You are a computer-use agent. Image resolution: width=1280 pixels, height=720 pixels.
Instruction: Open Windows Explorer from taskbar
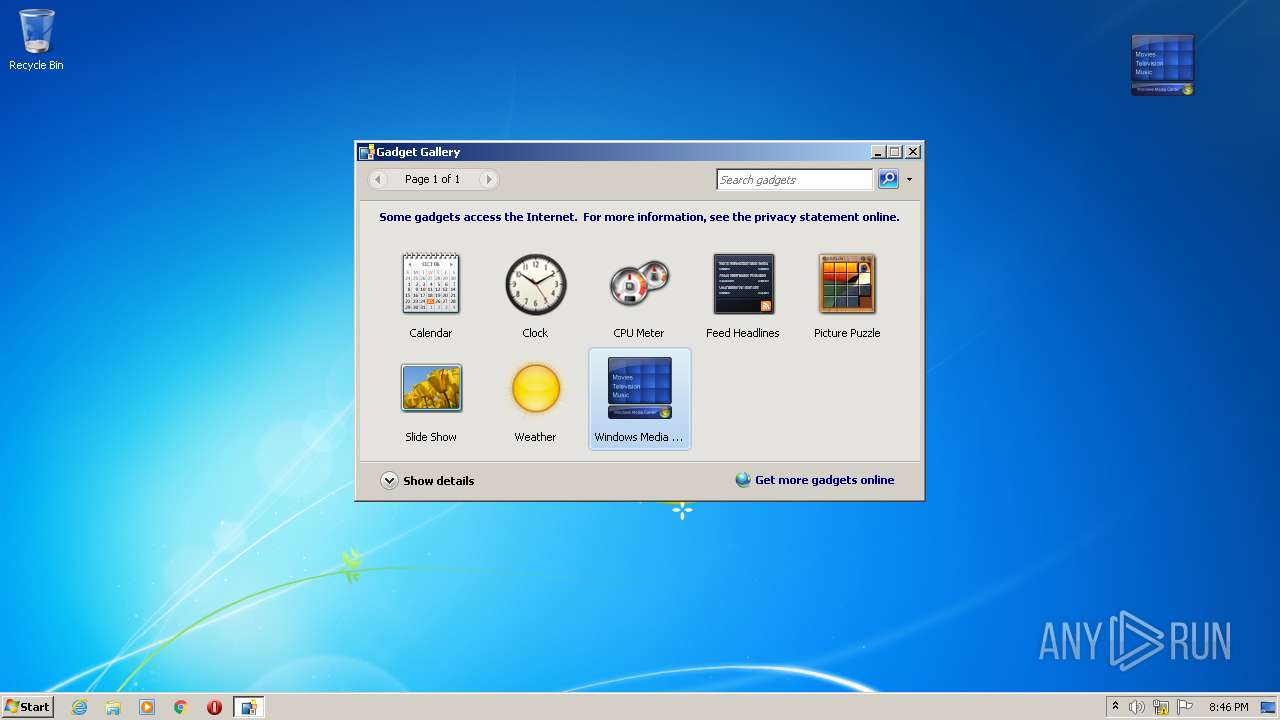(113, 707)
